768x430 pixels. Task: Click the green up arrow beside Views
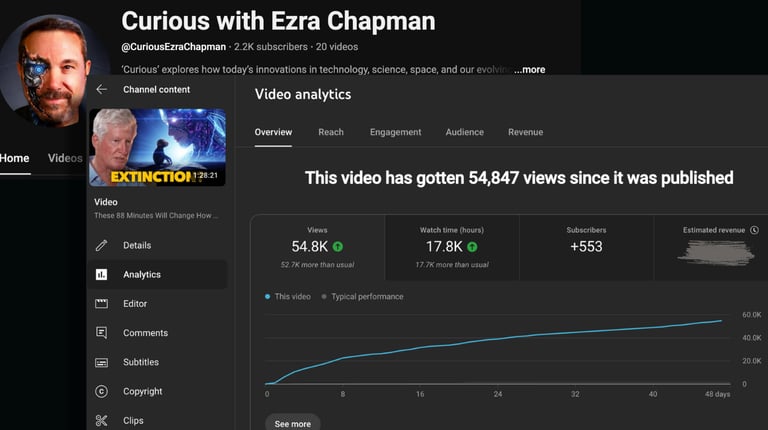[338, 247]
